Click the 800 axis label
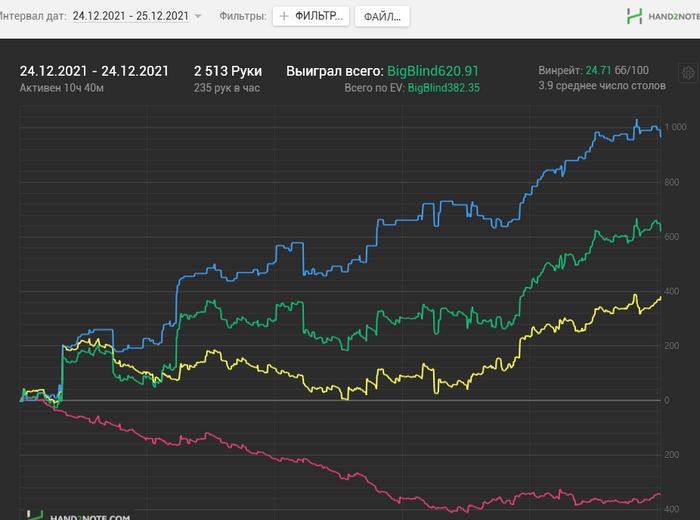 [x=671, y=182]
